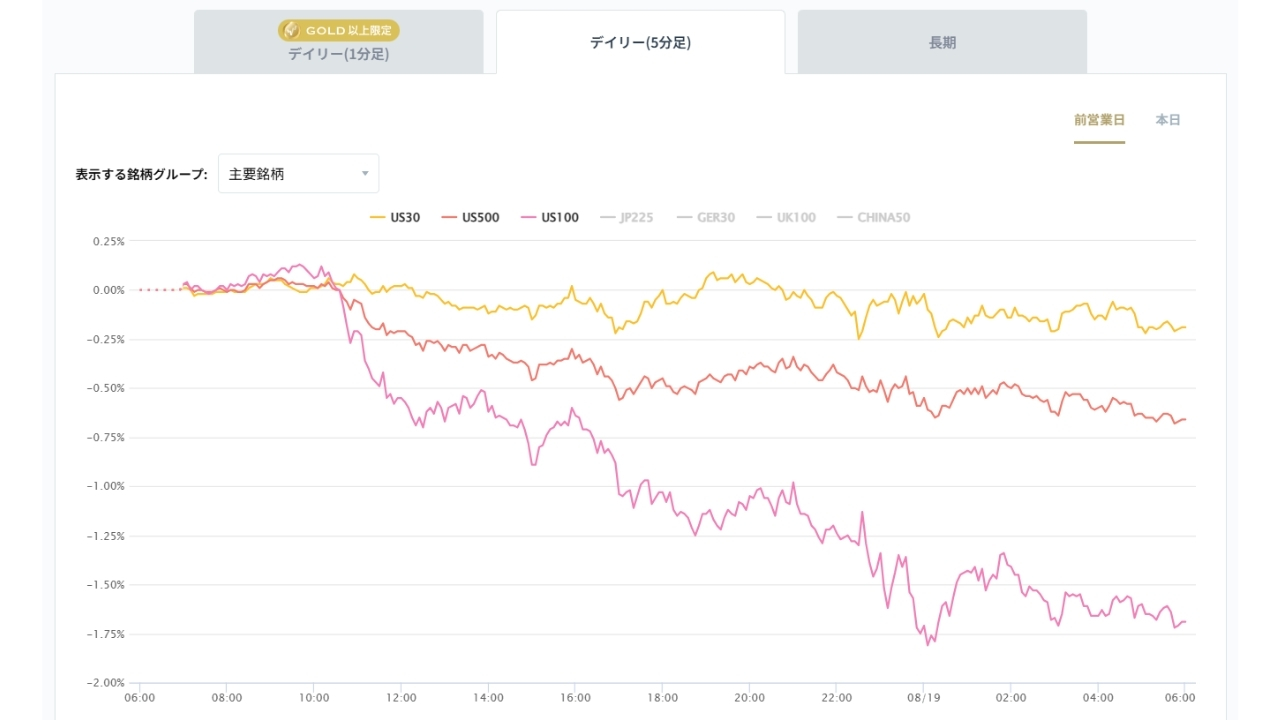Screen dimensions: 1280x720
Task: Click the 10:00 time axis label
Action: 314,697
